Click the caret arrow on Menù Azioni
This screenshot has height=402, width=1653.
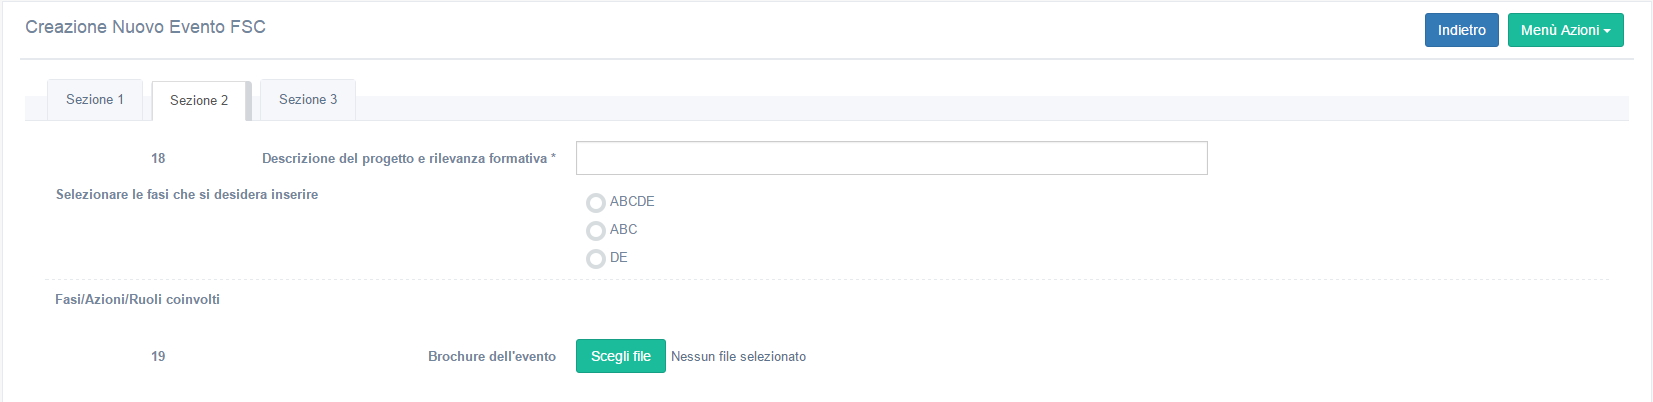coord(1607,31)
